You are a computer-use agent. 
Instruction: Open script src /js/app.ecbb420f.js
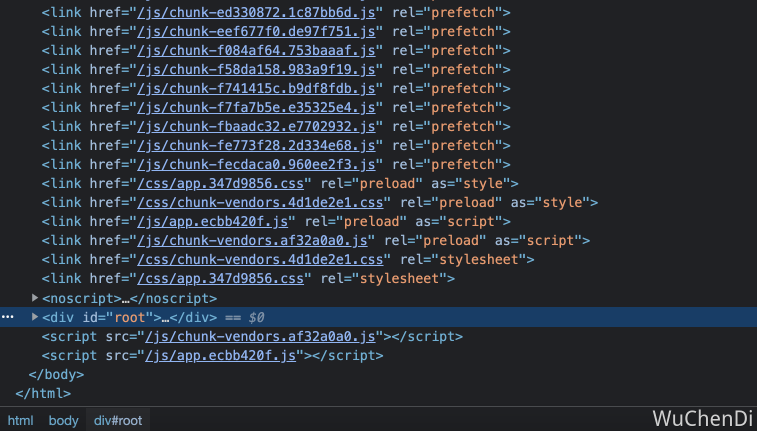click(x=221, y=355)
